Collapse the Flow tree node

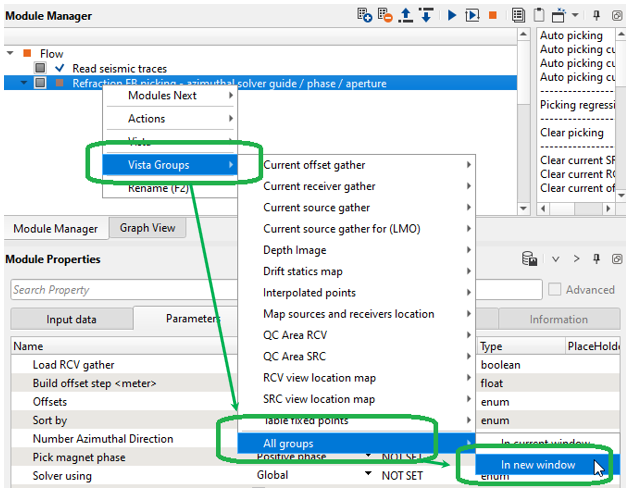point(10,54)
